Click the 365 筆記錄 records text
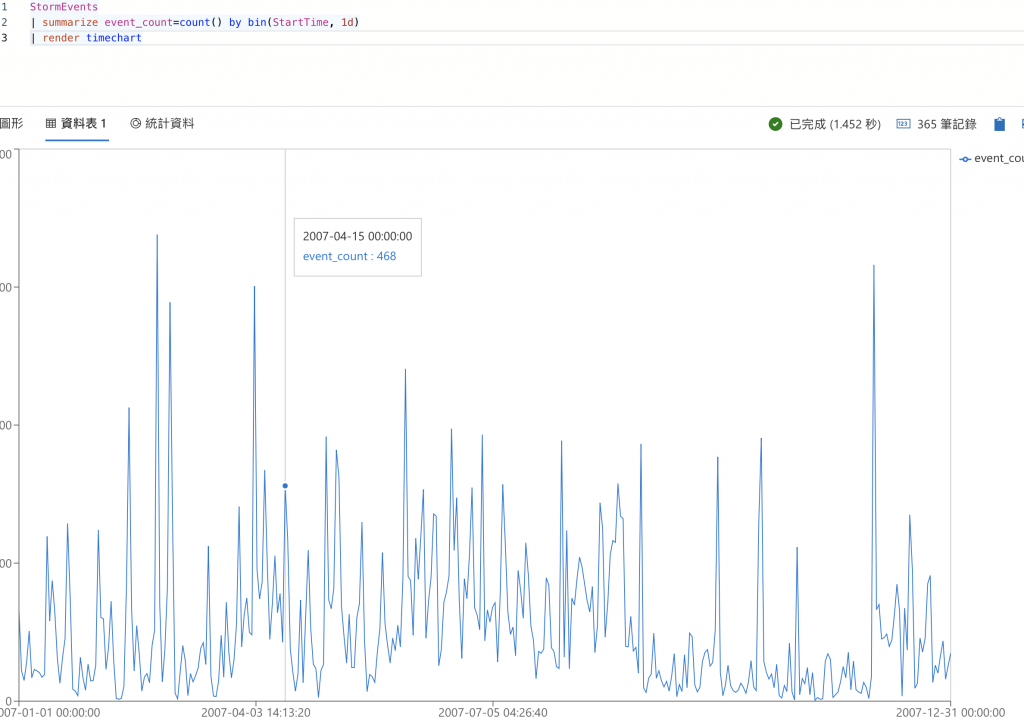The image size is (1024, 727). click(946, 124)
